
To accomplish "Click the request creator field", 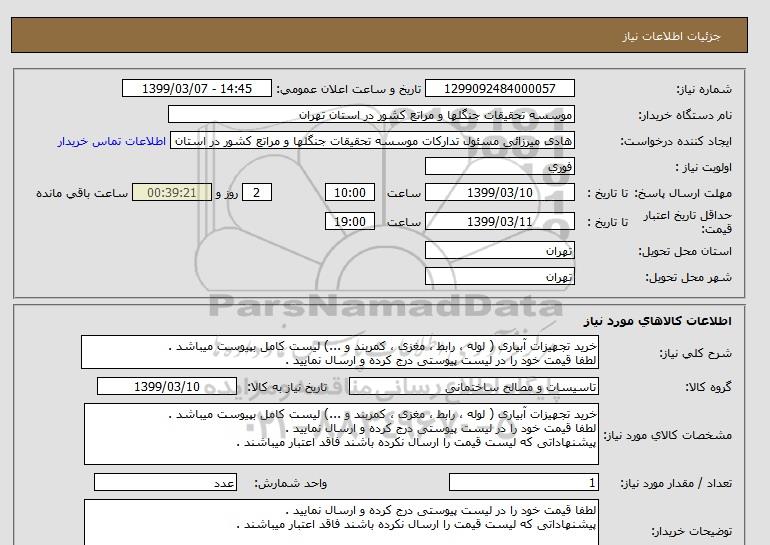I will pos(372,141).
